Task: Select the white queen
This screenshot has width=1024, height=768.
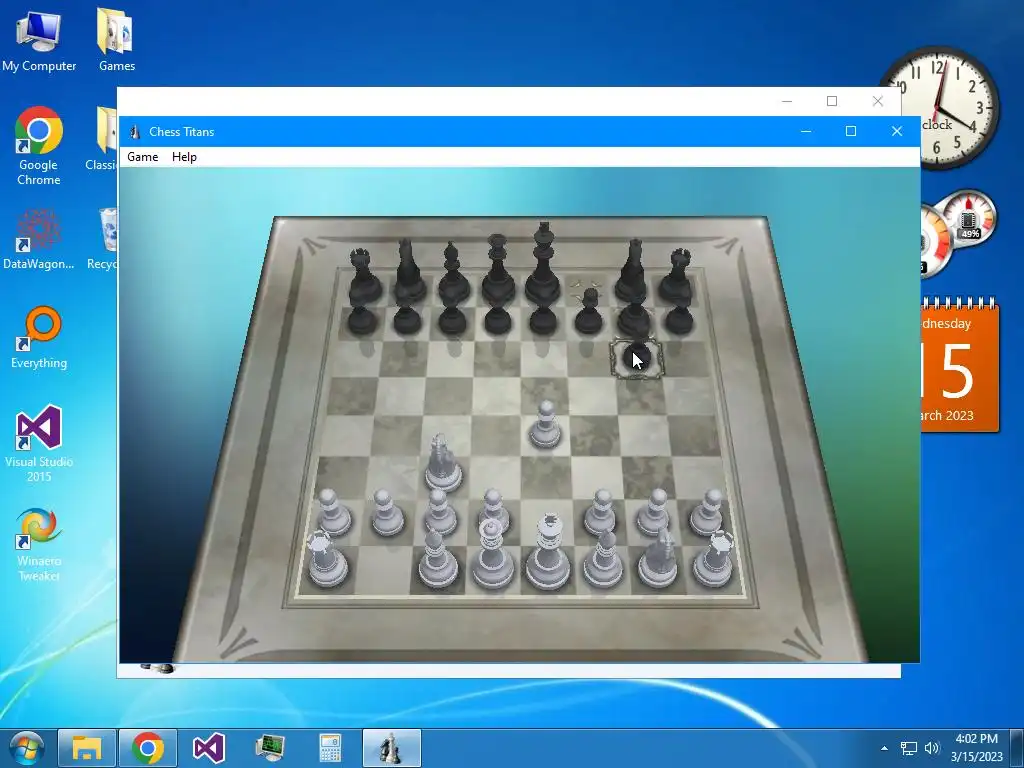Action: (492, 554)
